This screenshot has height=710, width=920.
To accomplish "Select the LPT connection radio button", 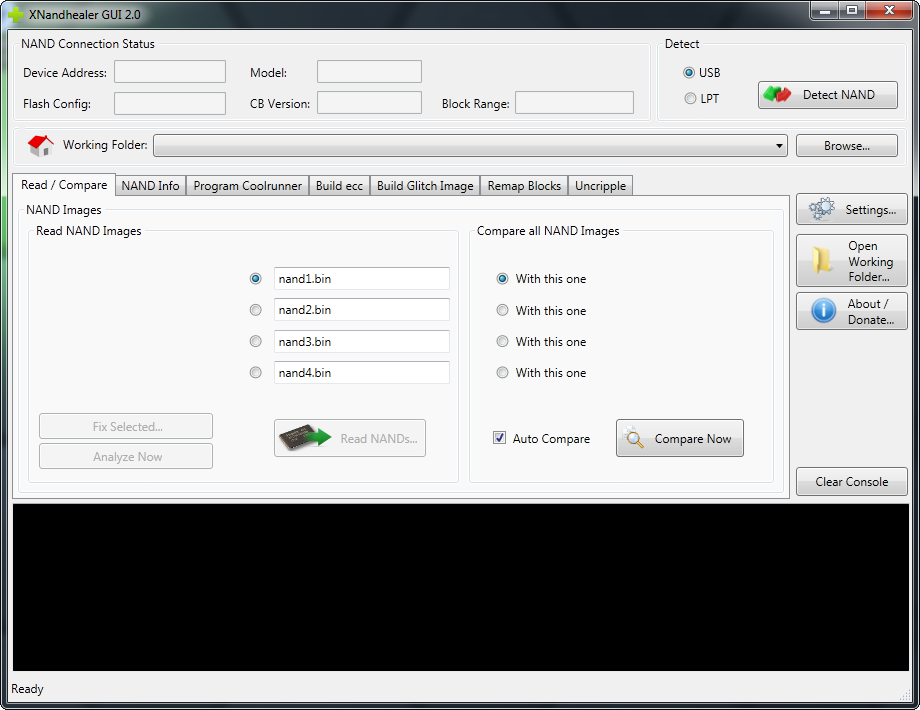I will click(x=689, y=98).
